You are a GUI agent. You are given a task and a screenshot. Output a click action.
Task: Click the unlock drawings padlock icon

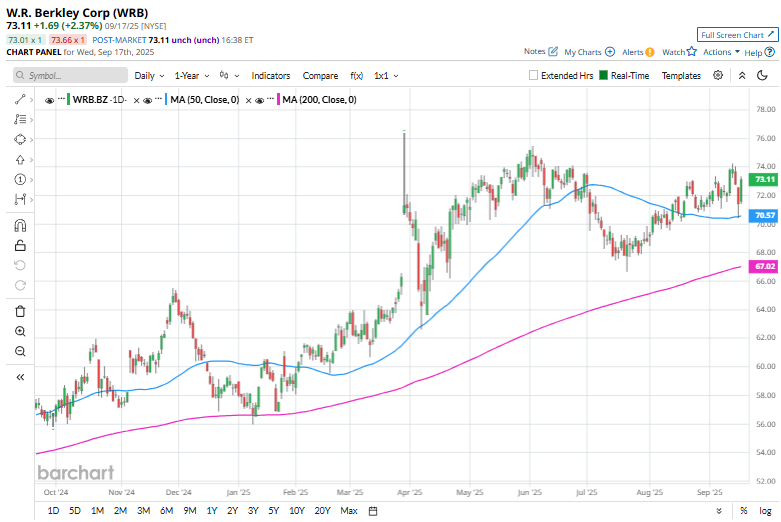pos(20,246)
